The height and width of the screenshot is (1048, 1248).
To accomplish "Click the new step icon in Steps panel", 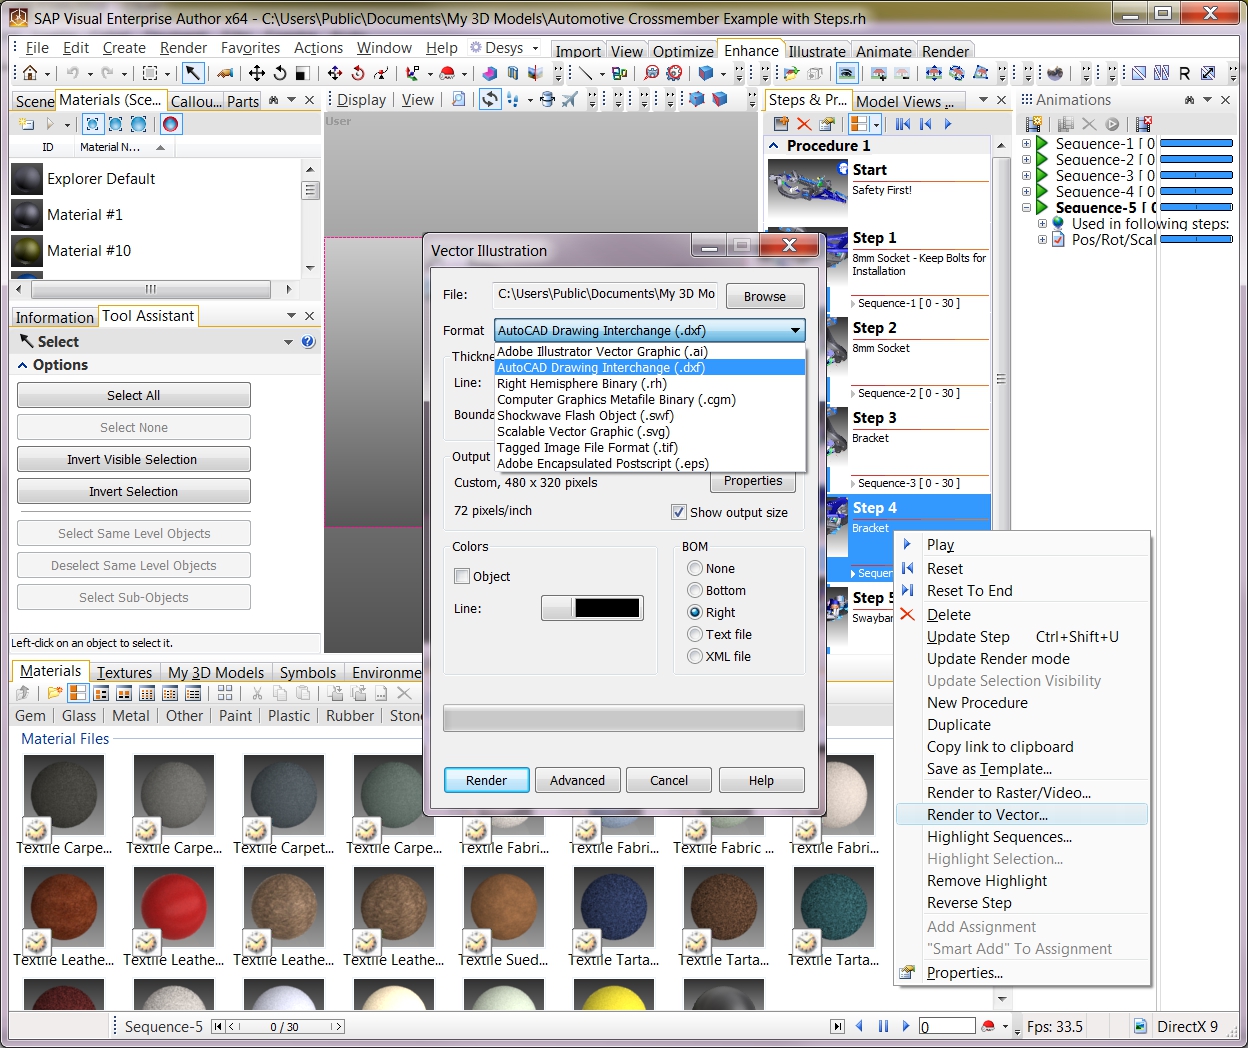I will point(782,124).
